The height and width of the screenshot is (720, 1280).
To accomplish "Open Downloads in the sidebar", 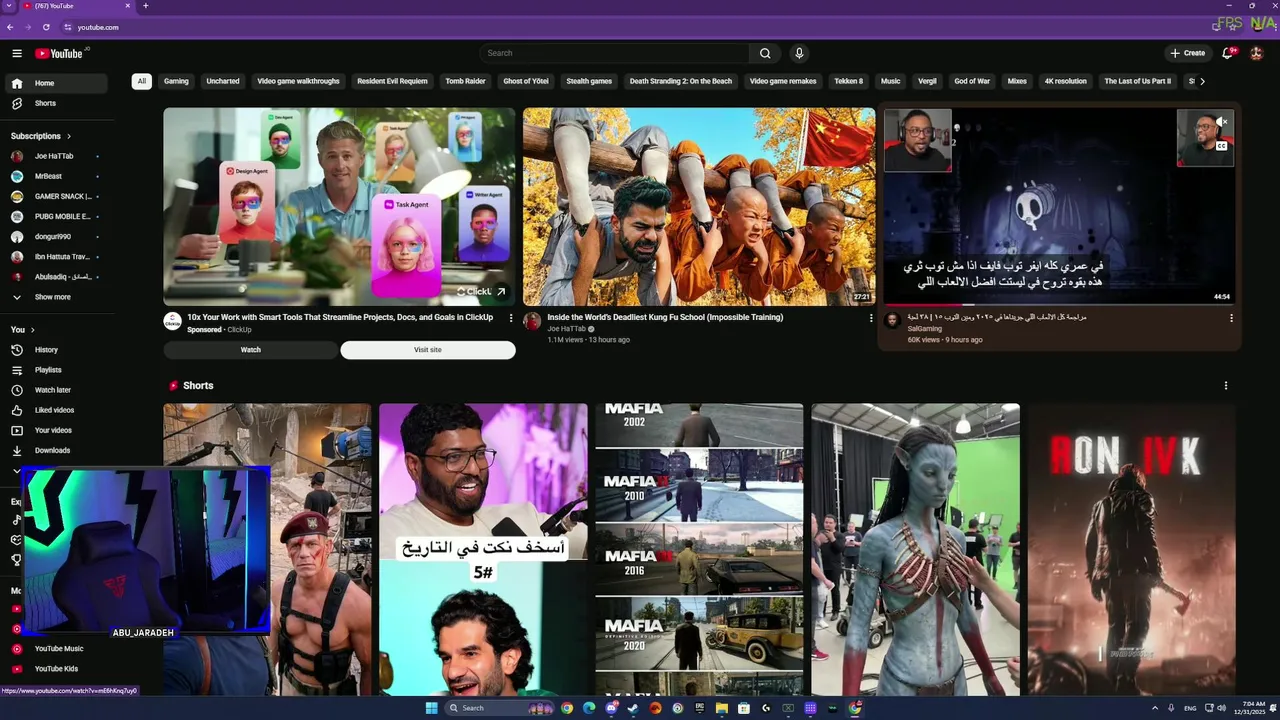I will pyautogui.click(x=58, y=450).
